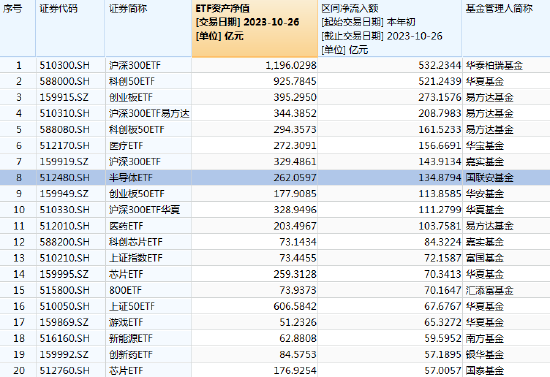The height and width of the screenshot is (377, 550).
Task: Select net asset value 176.9254
Action: click(295, 371)
